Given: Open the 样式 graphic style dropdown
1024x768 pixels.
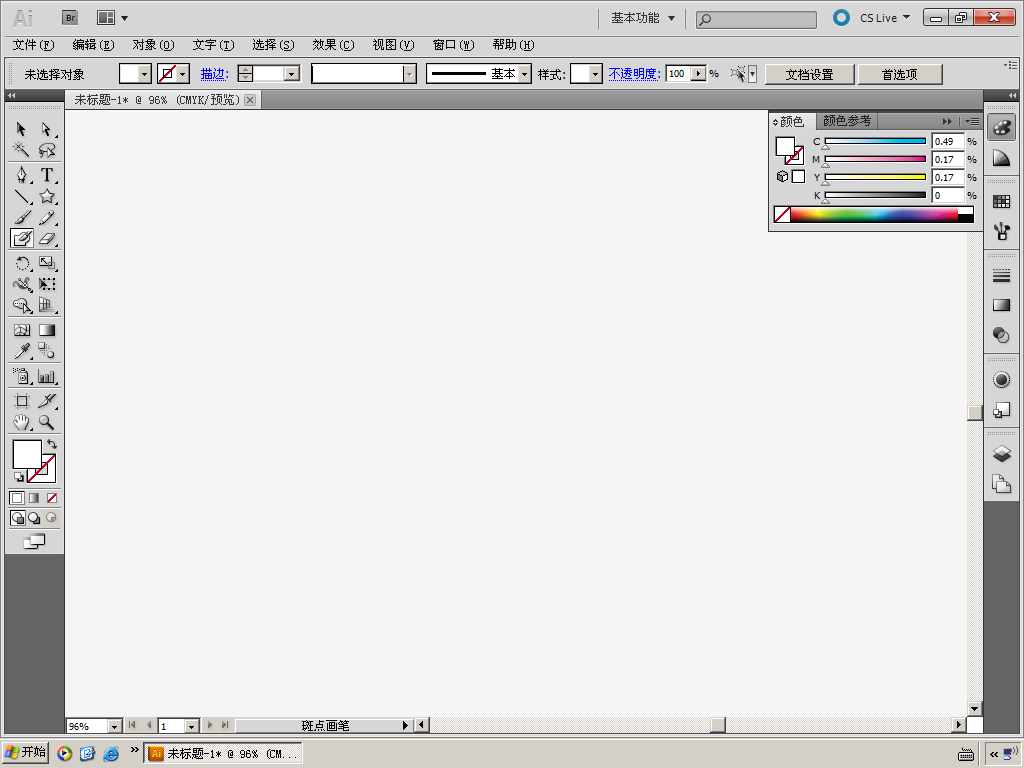Looking at the screenshot, I should (595, 74).
